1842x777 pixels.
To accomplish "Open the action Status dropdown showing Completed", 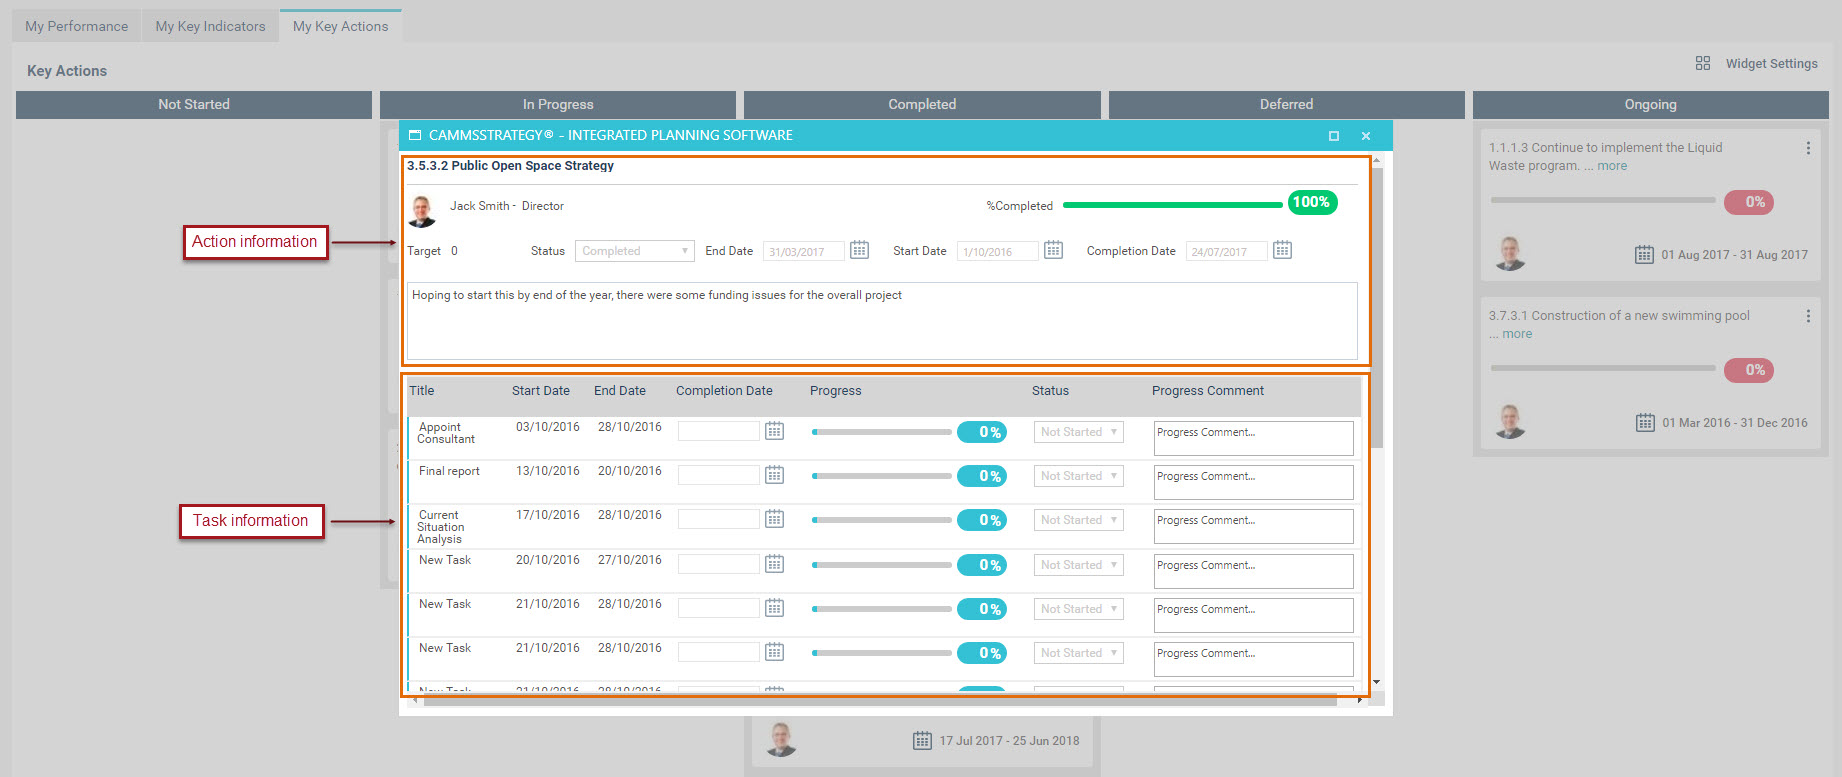I will (x=635, y=251).
